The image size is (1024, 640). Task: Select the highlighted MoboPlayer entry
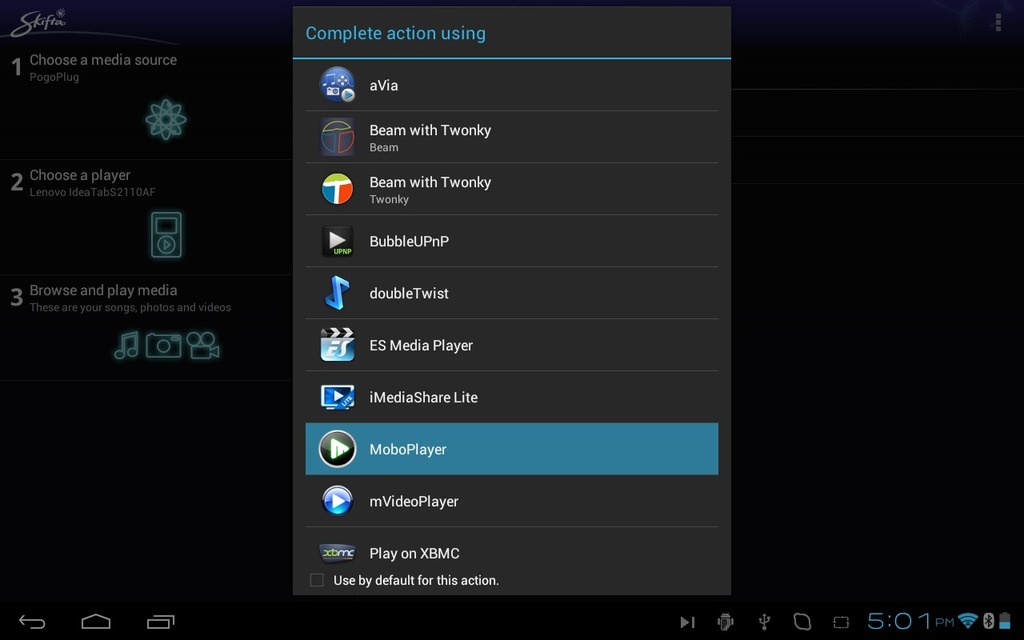(x=512, y=449)
